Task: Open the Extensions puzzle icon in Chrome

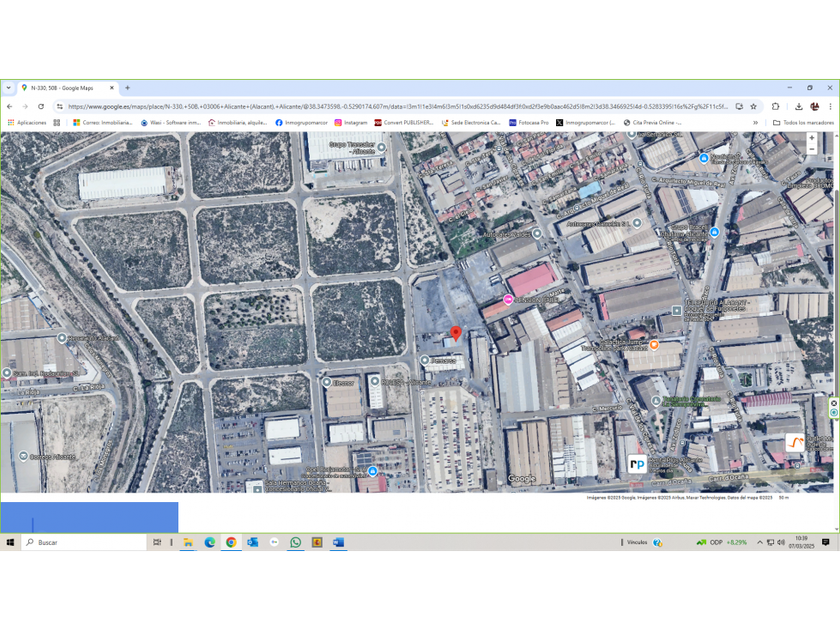Action: 776,106
